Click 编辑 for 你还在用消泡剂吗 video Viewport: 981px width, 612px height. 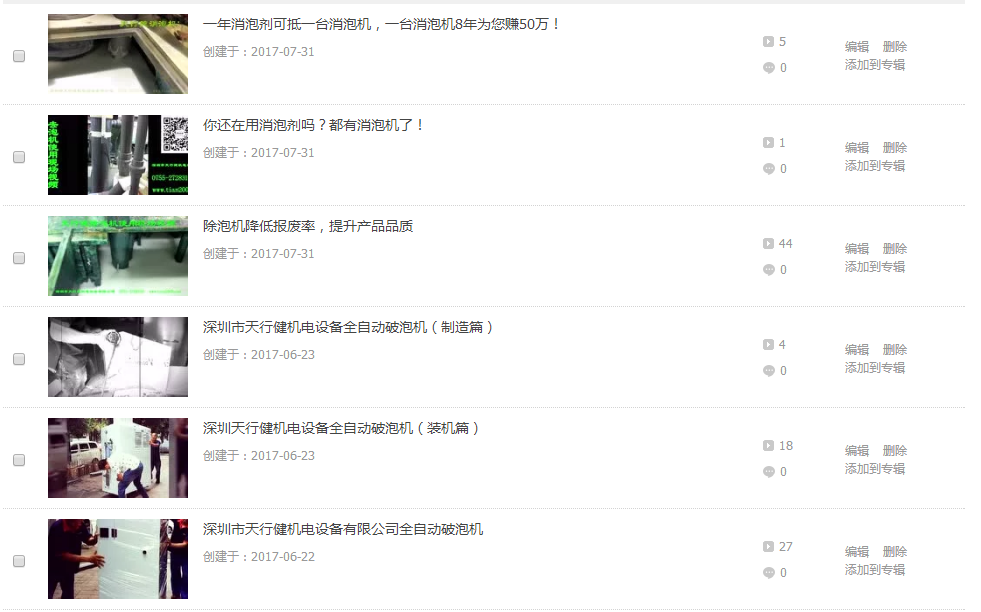coord(856,148)
